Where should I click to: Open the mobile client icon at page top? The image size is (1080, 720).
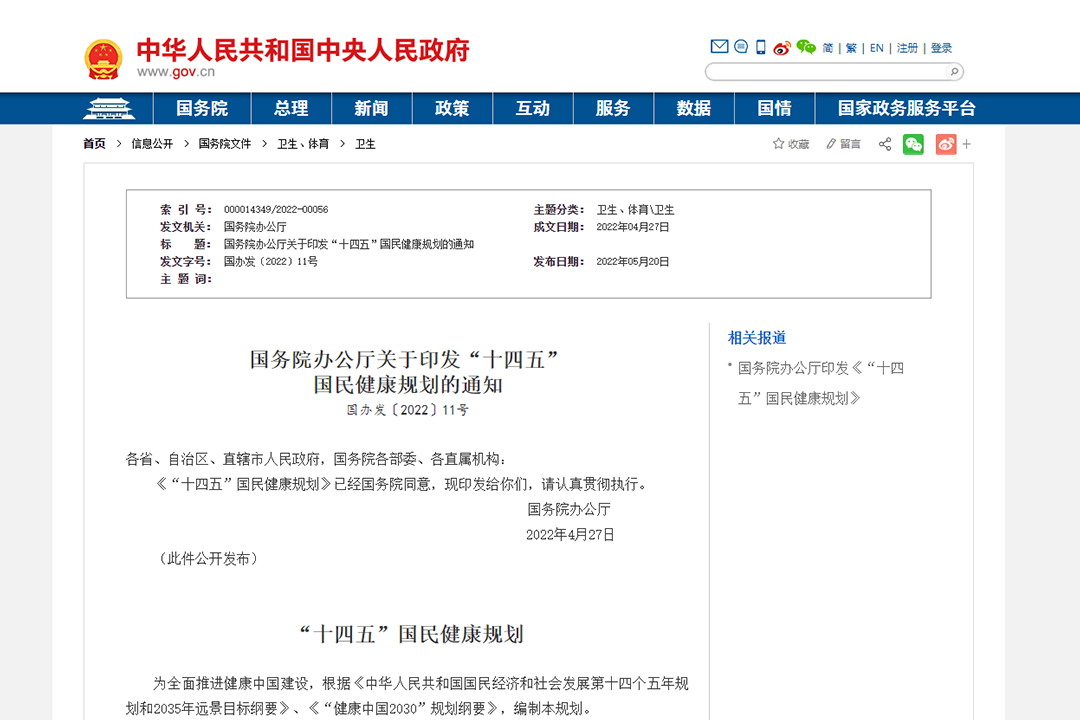[761, 46]
